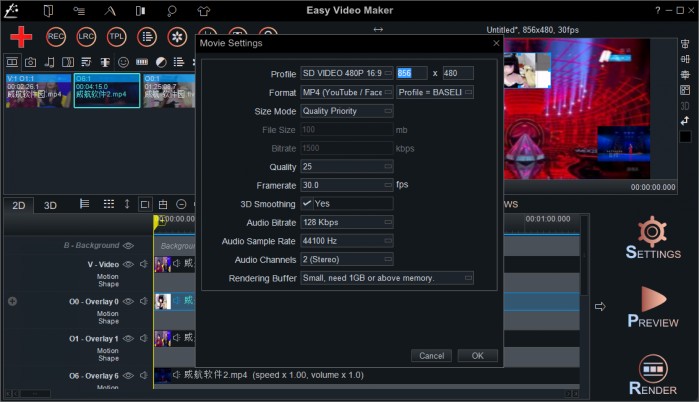The height and width of the screenshot is (402, 699).
Task: Click the Render film icon
Action: coord(653,368)
